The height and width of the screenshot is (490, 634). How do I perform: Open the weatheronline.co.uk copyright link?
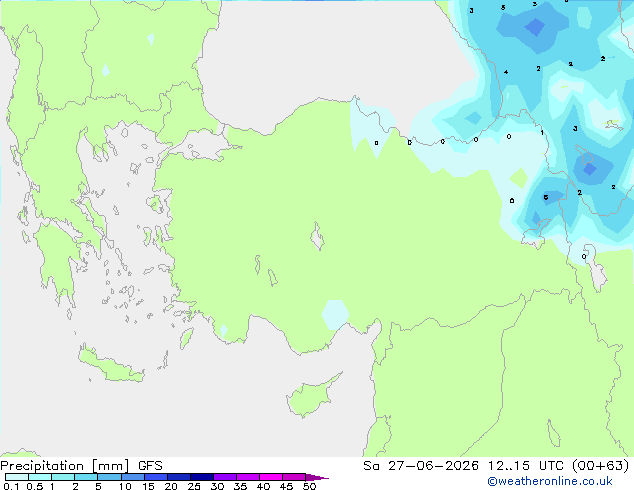coord(550,481)
